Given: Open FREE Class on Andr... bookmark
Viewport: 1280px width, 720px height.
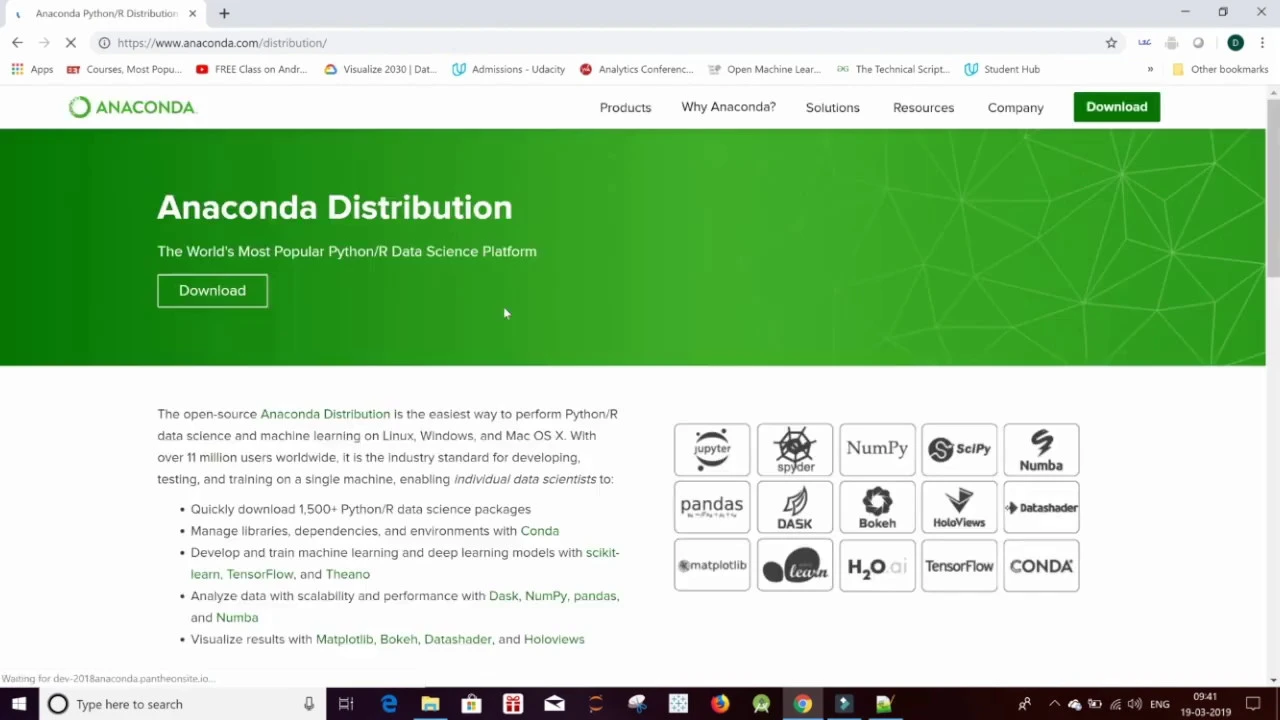Looking at the screenshot, I should tap(252, 69).
